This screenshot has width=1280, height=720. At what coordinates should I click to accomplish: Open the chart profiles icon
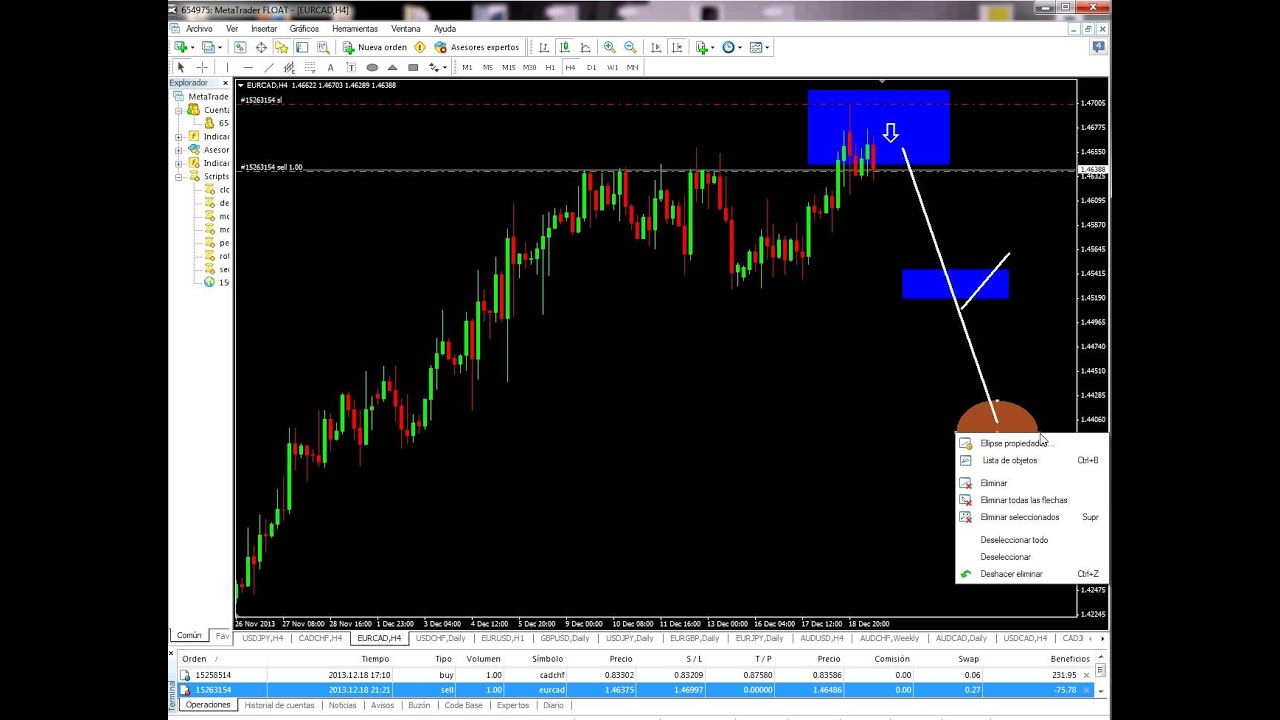(208, 47)
